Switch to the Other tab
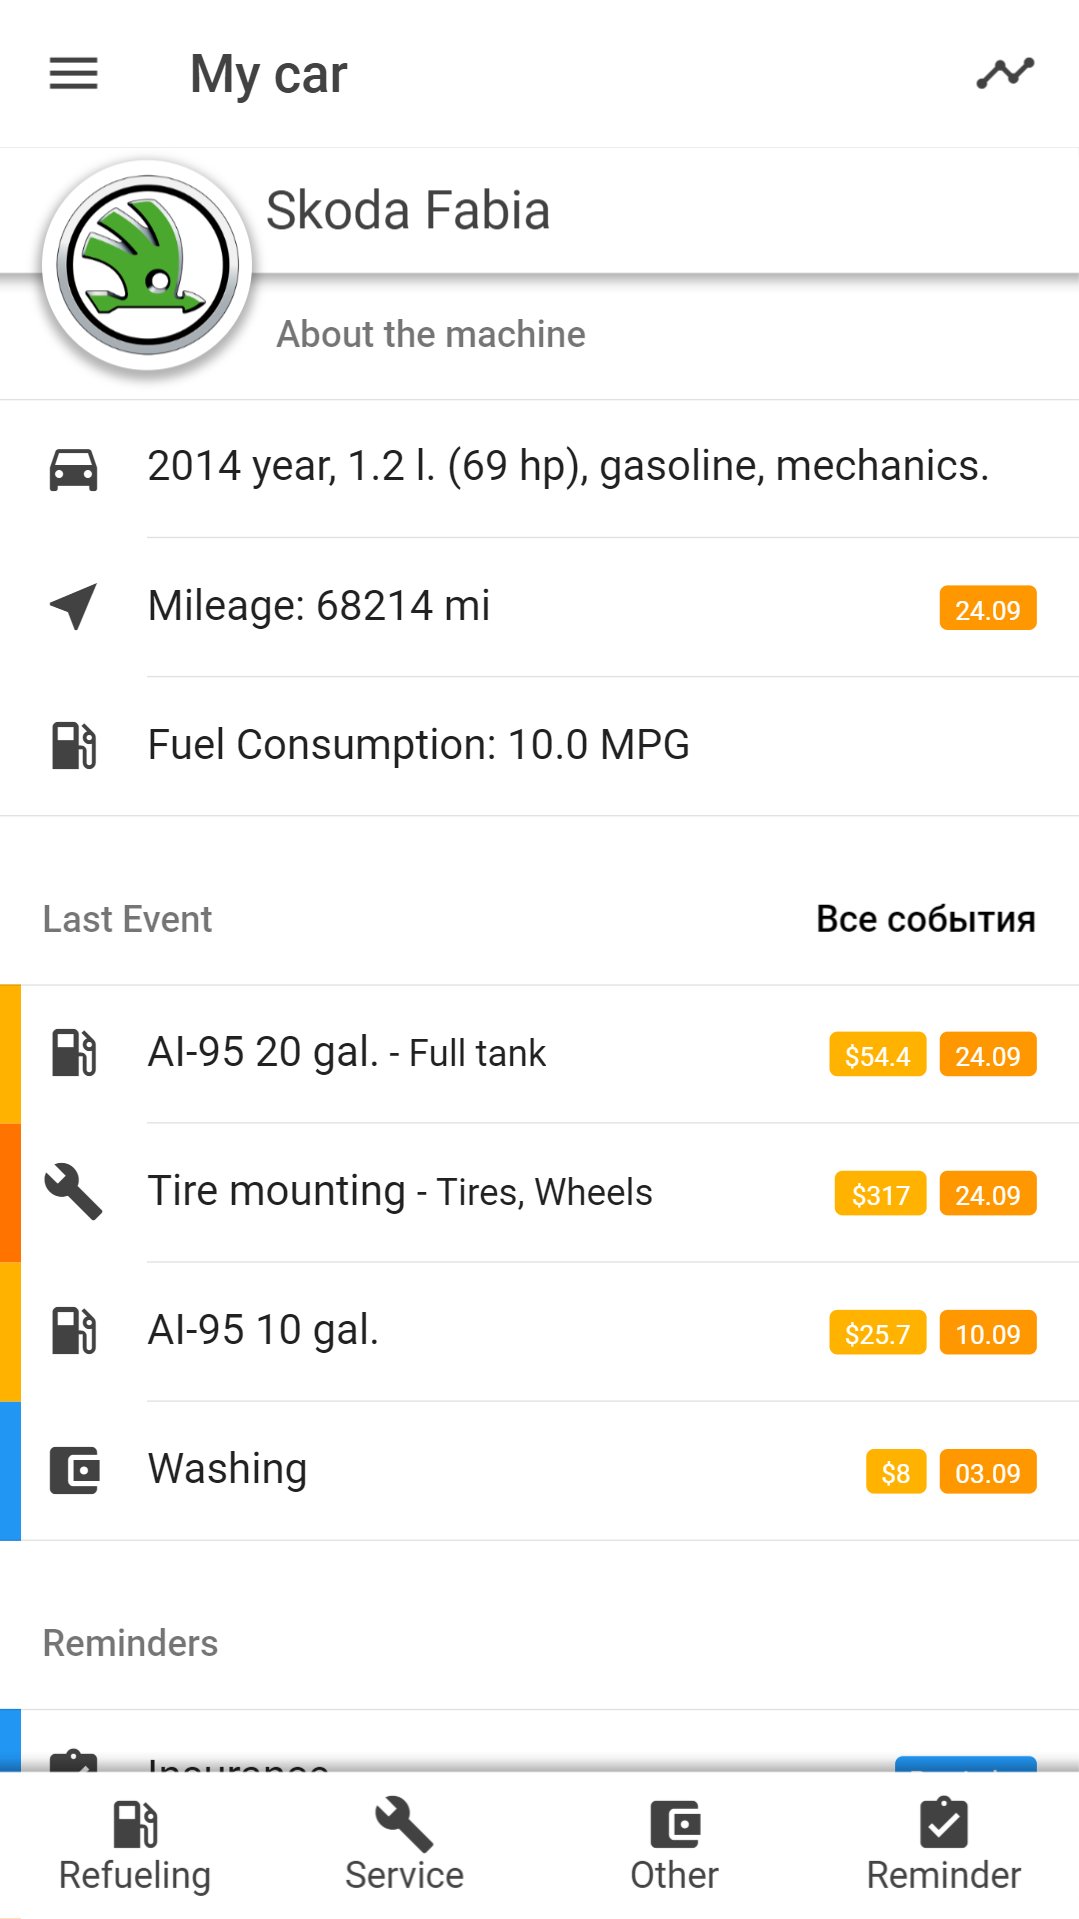 (x=674, y=1846)
